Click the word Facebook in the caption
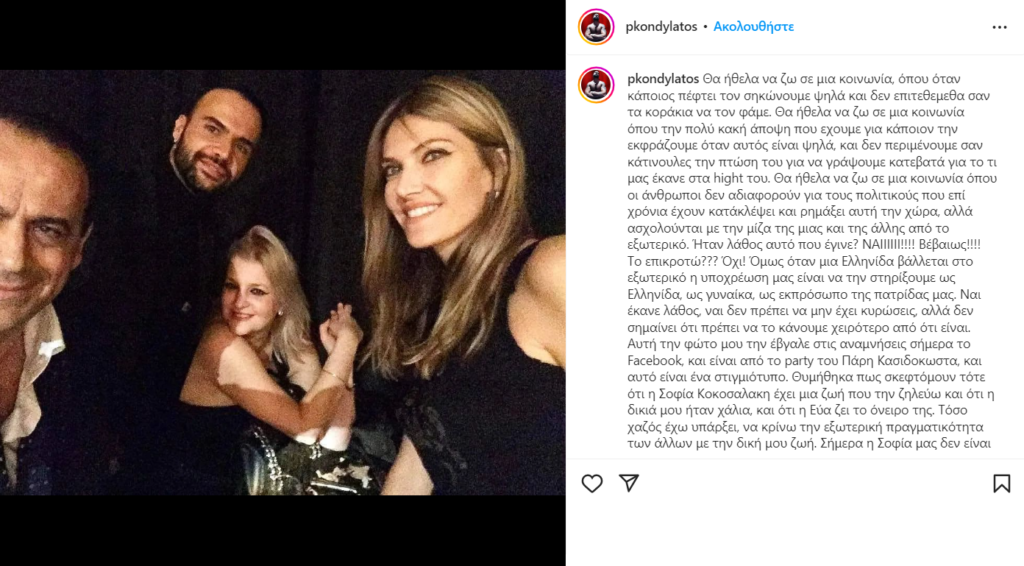1024x566 pixels. (654, 358)
